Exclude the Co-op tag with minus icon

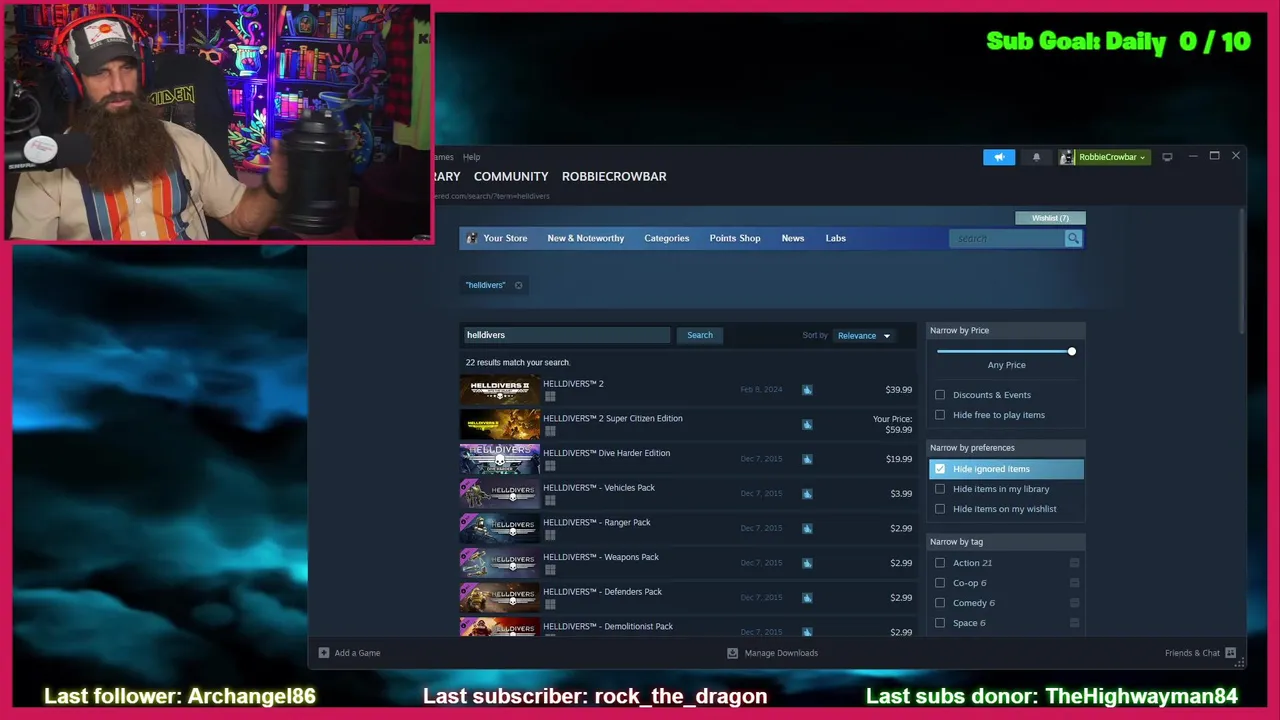click(1074, 583)
